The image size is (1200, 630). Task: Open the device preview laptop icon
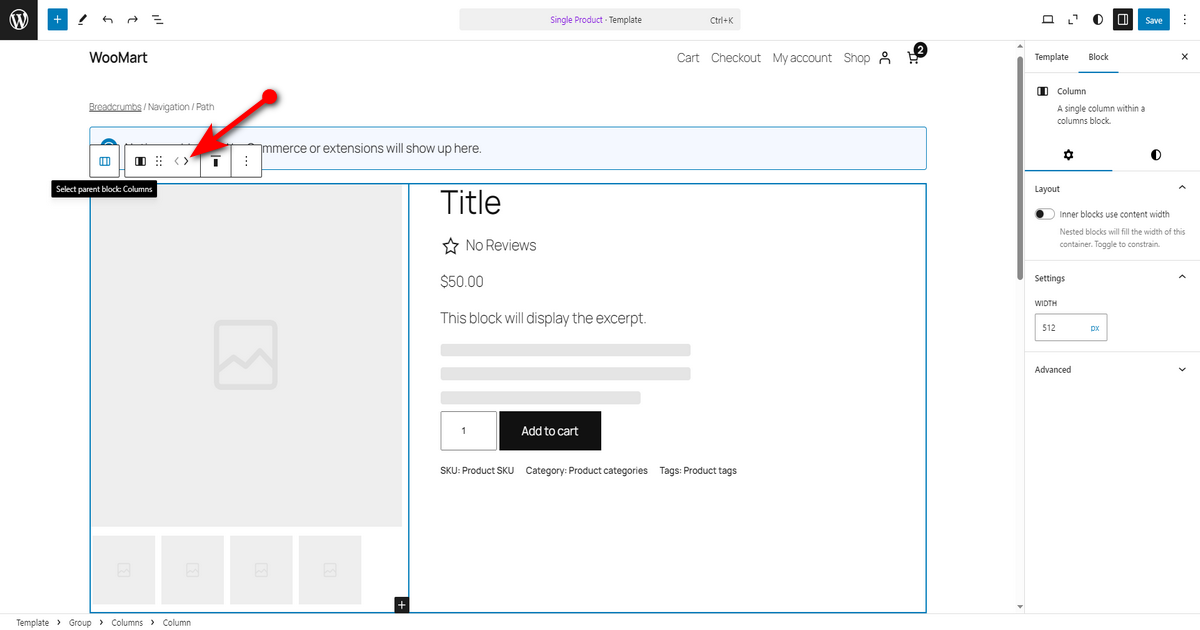point(1048,20)
